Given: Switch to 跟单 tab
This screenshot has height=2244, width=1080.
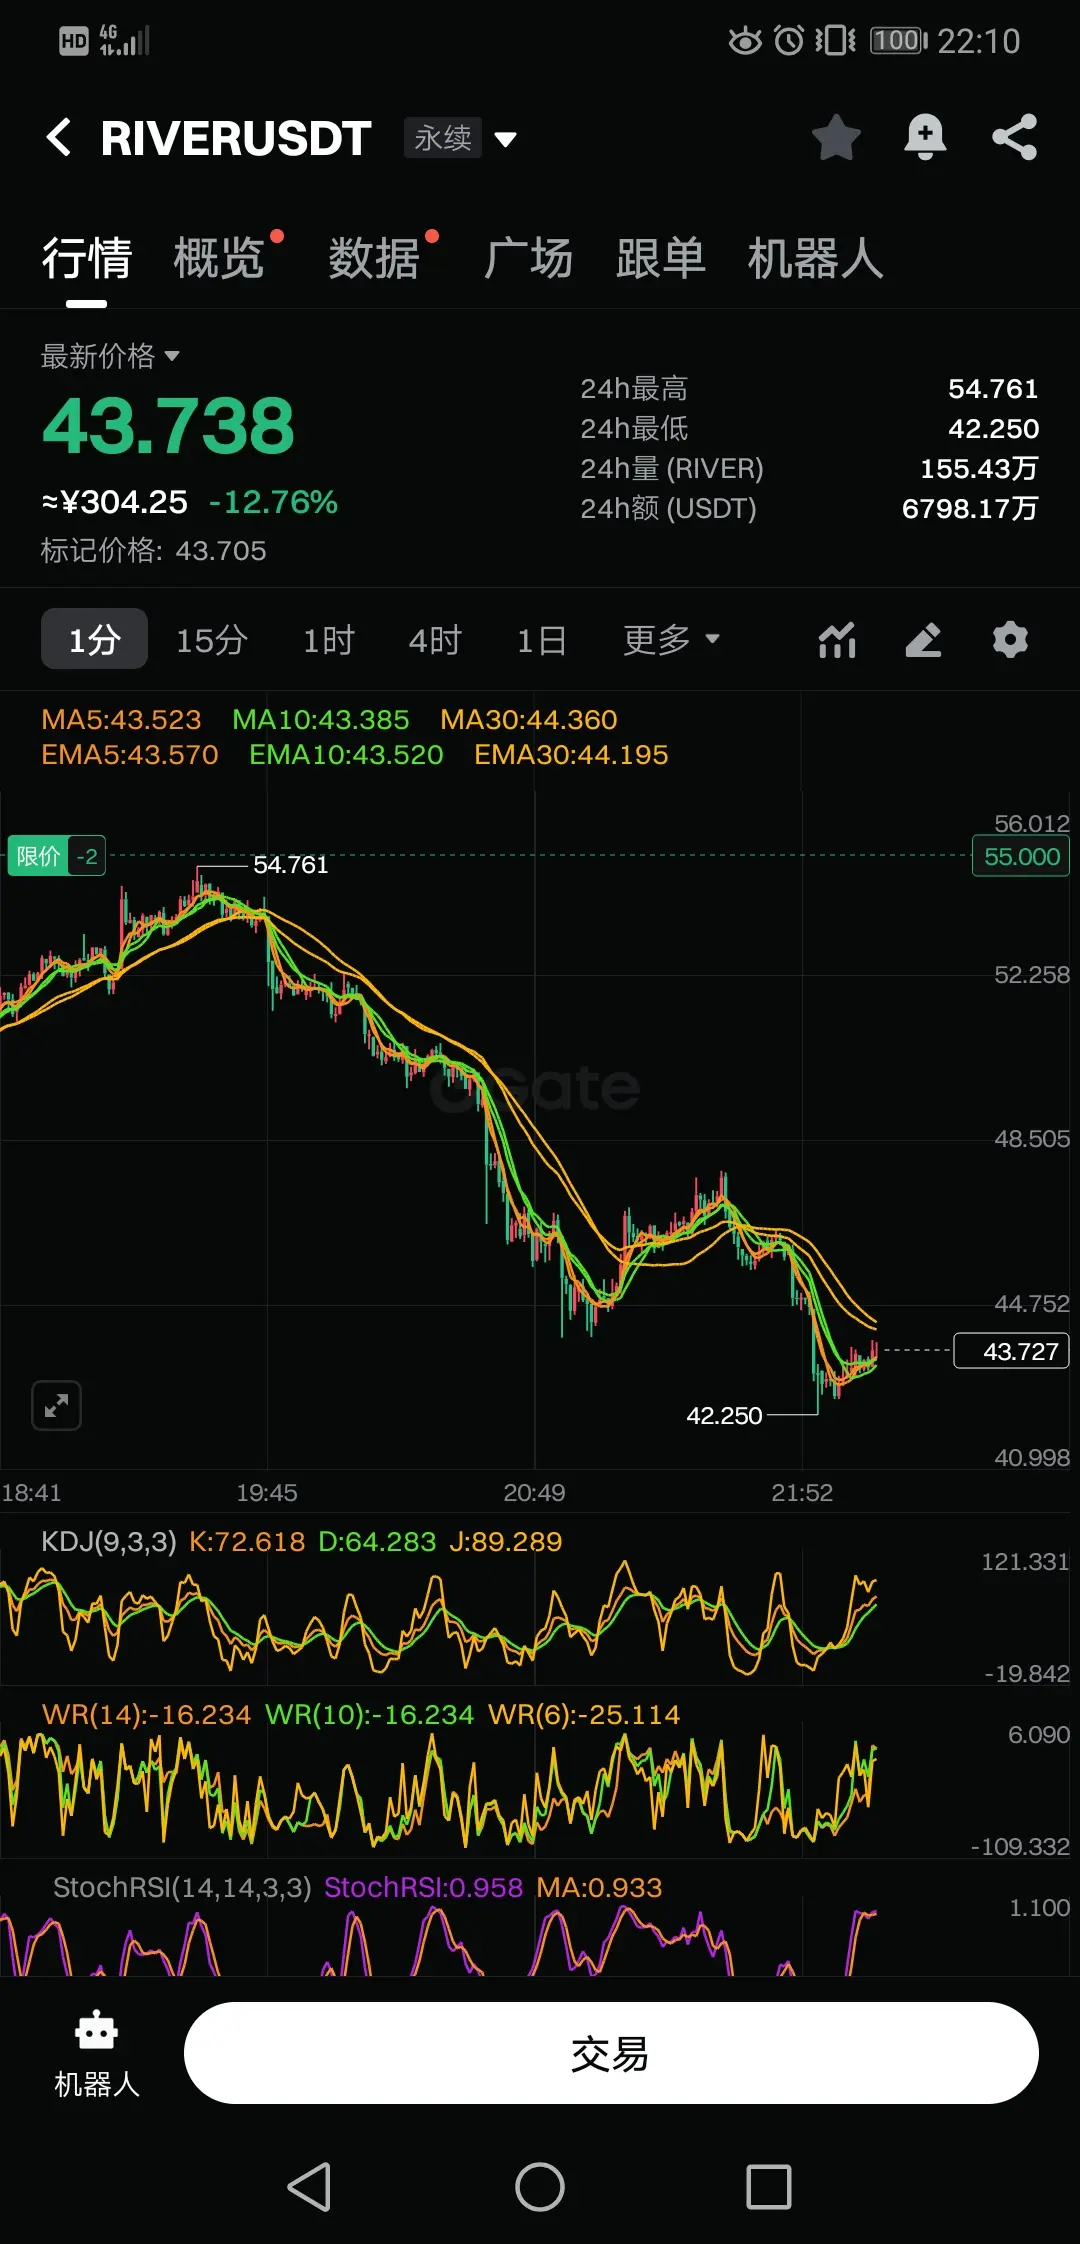Looking at the screenshot, I should tap(661, 259).
